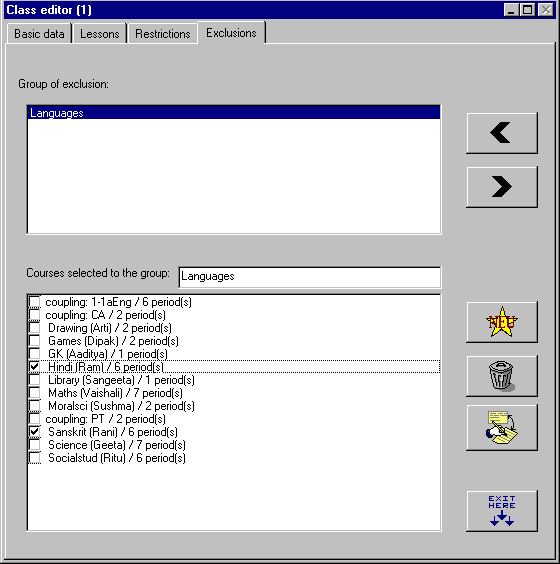Delete group using trash can icon
Image resolution: width=560 pixels, height=564 pixels.
click(502, 376)
